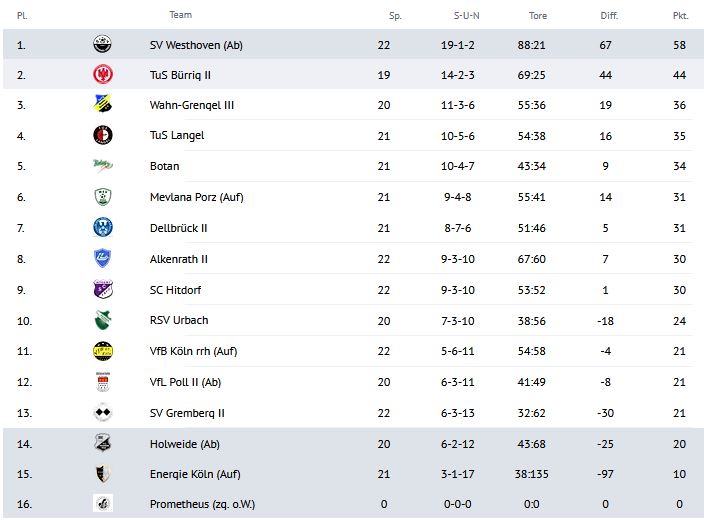
Task: Click the Tore column header
Action: 538,16
